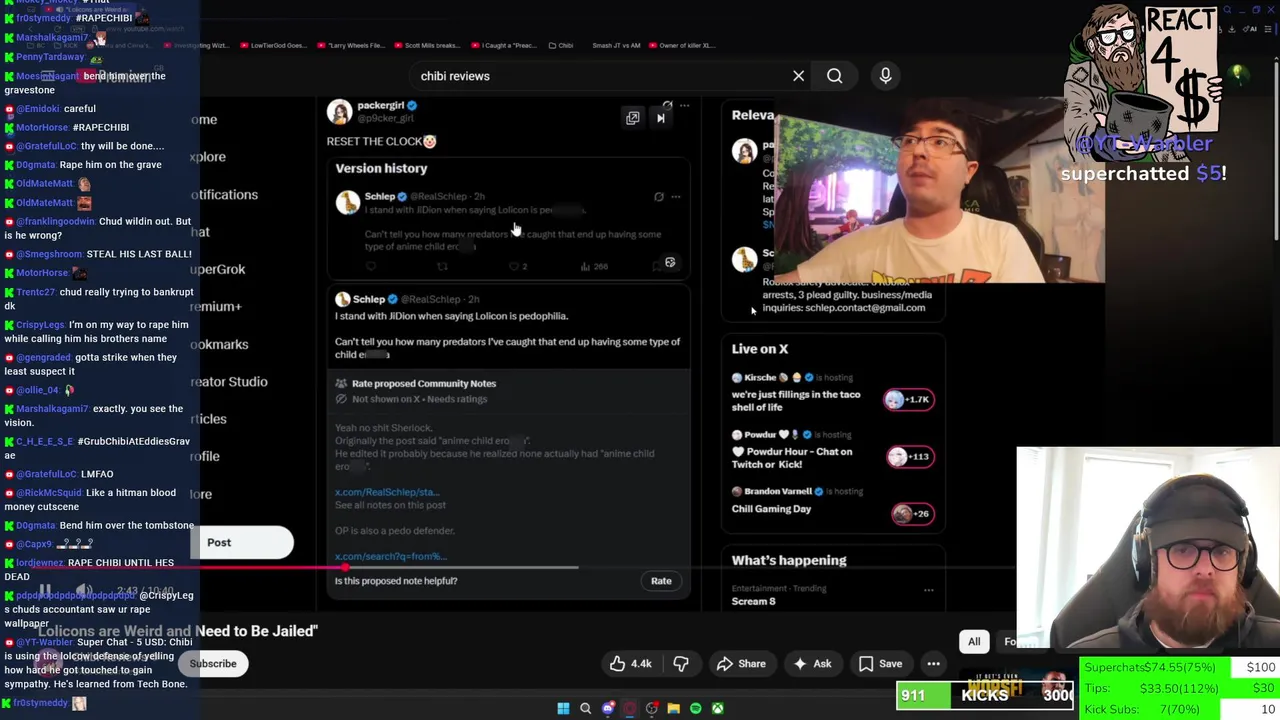Clear the YouTube search box text
The width and height of the screenshot is (1280, 720).
click(x=798, y=76)
